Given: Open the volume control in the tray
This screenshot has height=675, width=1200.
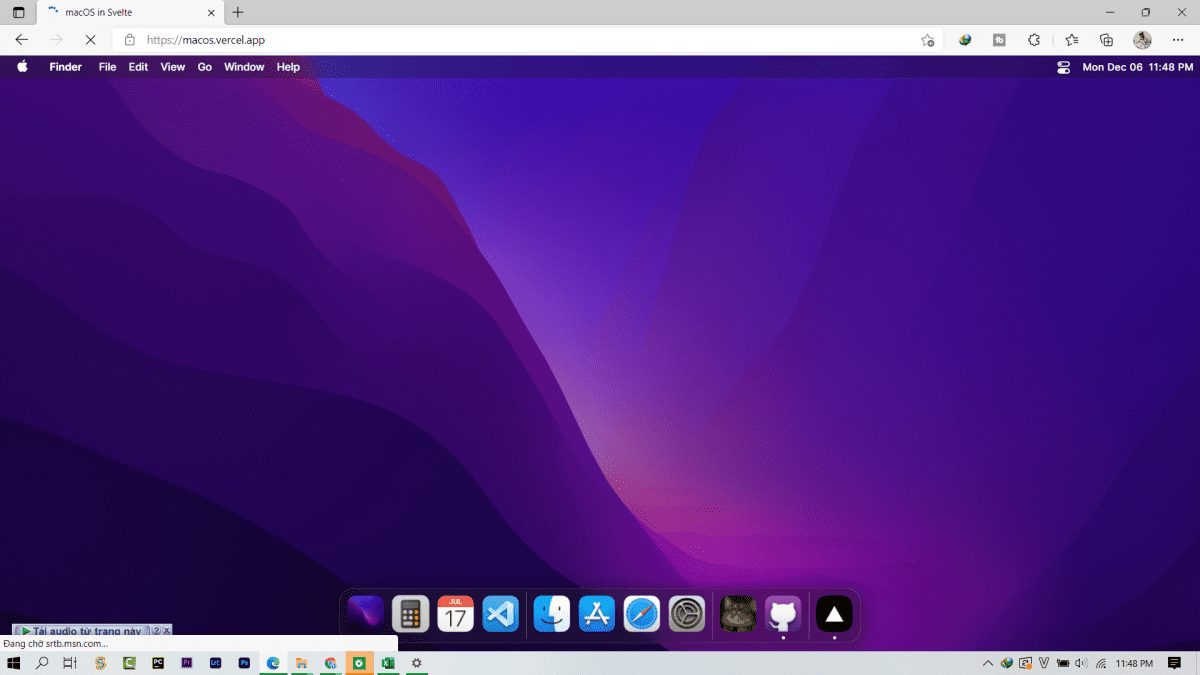Looking at the screenshot, I should pyautogui.click(x=1081, y=663).
